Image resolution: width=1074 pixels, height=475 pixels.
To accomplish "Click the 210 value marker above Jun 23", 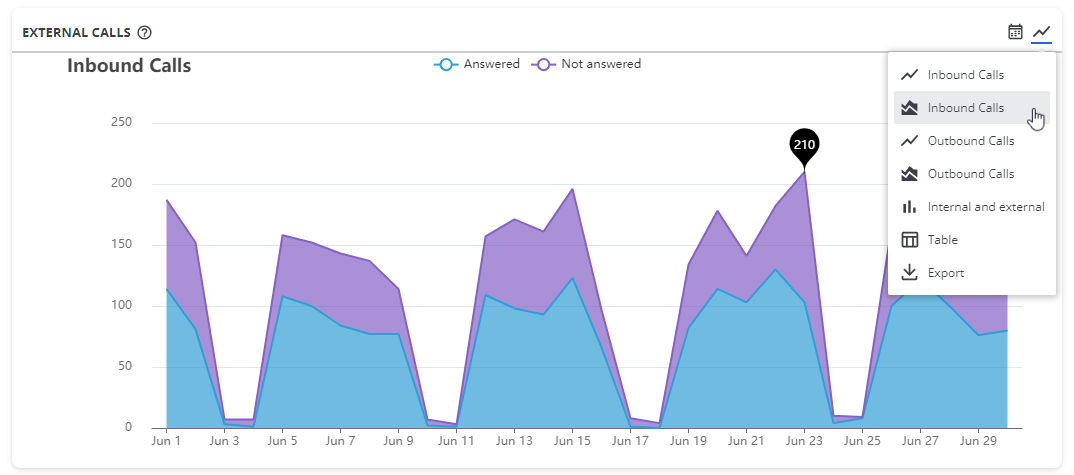I will coord(804,144).
